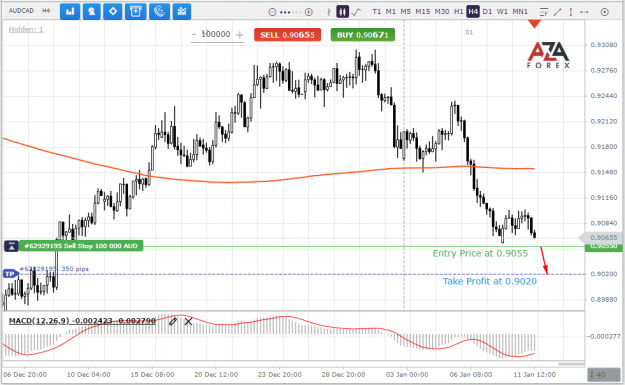
Task: Select the M1 timeframe
Action: coord(391,12)
